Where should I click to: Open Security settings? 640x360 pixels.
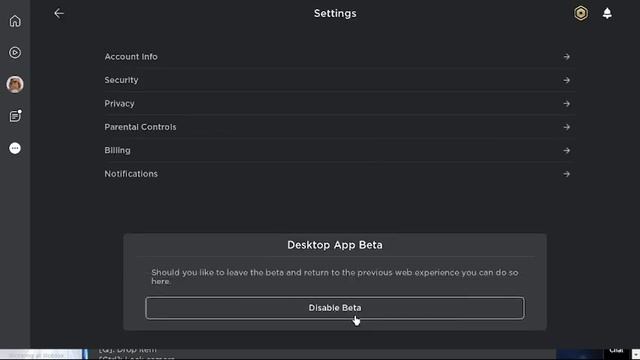(339, 80)
